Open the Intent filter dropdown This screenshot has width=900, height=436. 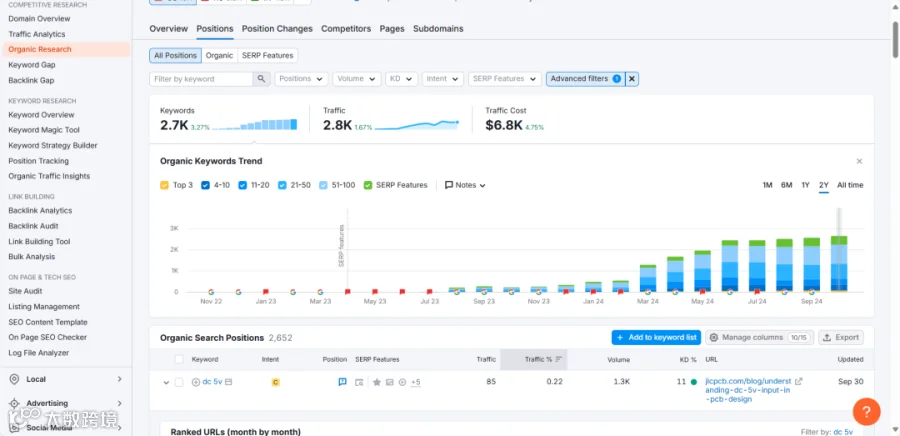(443, 79)
